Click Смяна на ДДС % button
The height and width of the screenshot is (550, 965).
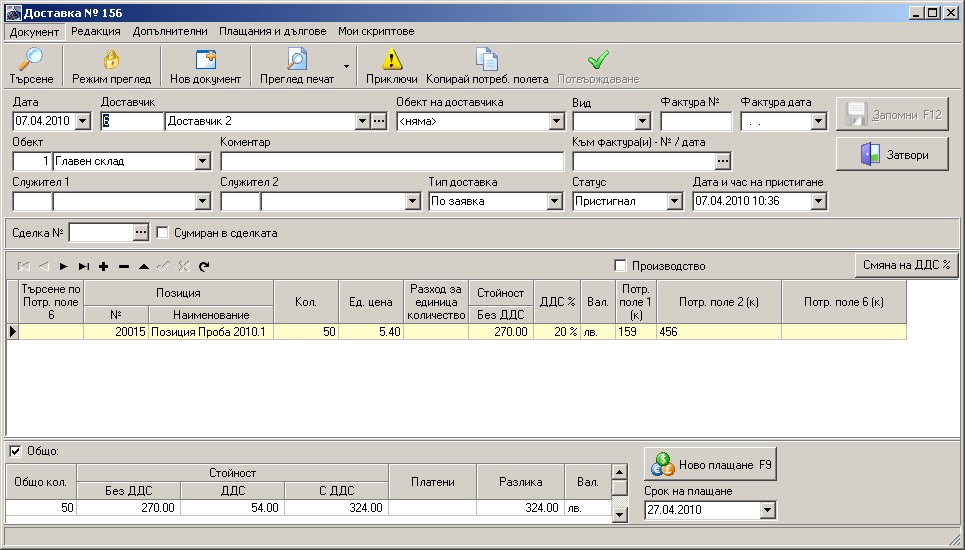point(907,265)
